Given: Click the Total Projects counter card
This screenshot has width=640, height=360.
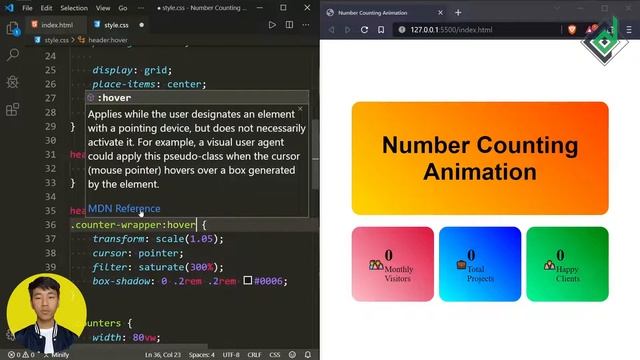Looking at the screenshot, I should coord(480,264).
